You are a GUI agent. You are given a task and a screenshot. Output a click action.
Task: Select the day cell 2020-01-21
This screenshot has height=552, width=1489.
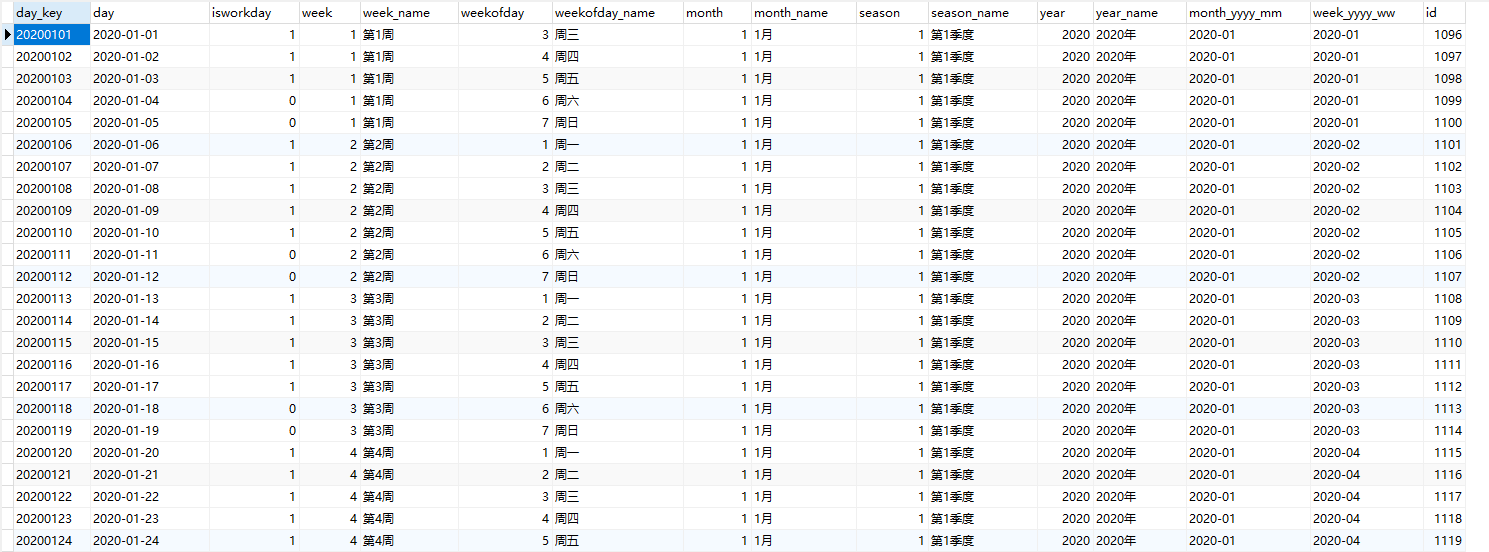[150, 475]
